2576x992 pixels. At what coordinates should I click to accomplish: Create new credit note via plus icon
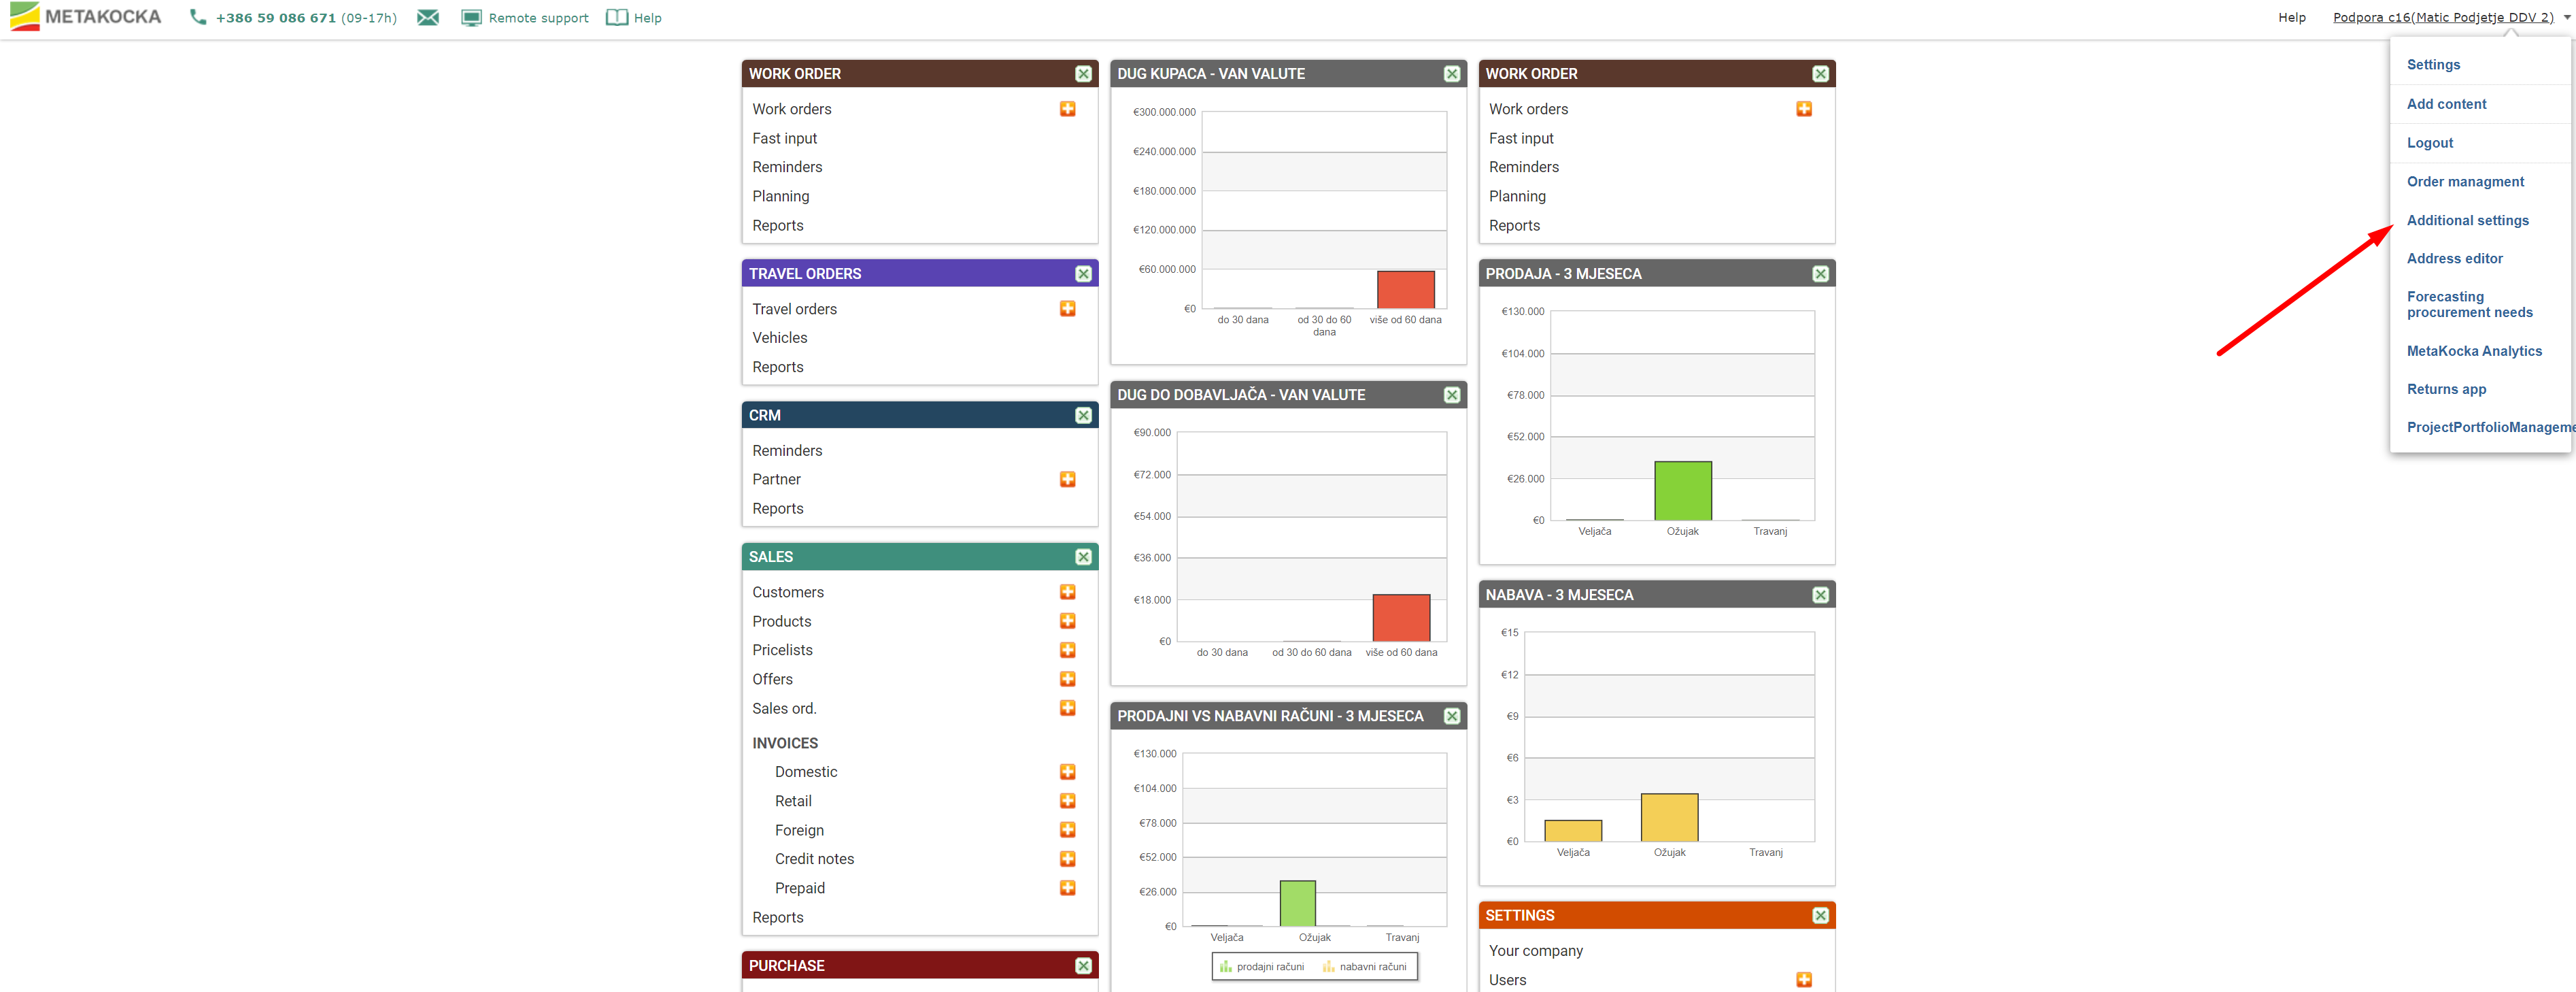[1067, 859]
